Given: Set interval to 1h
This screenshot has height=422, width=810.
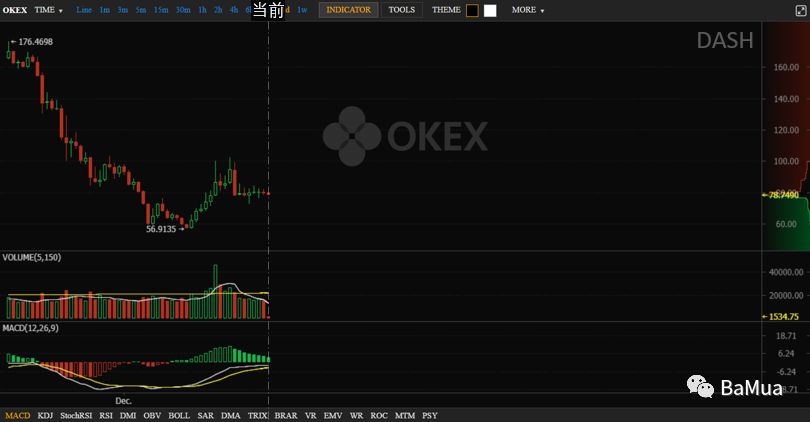Looking at the screenshot, I should pyautogui.click(x=202, y=10).
